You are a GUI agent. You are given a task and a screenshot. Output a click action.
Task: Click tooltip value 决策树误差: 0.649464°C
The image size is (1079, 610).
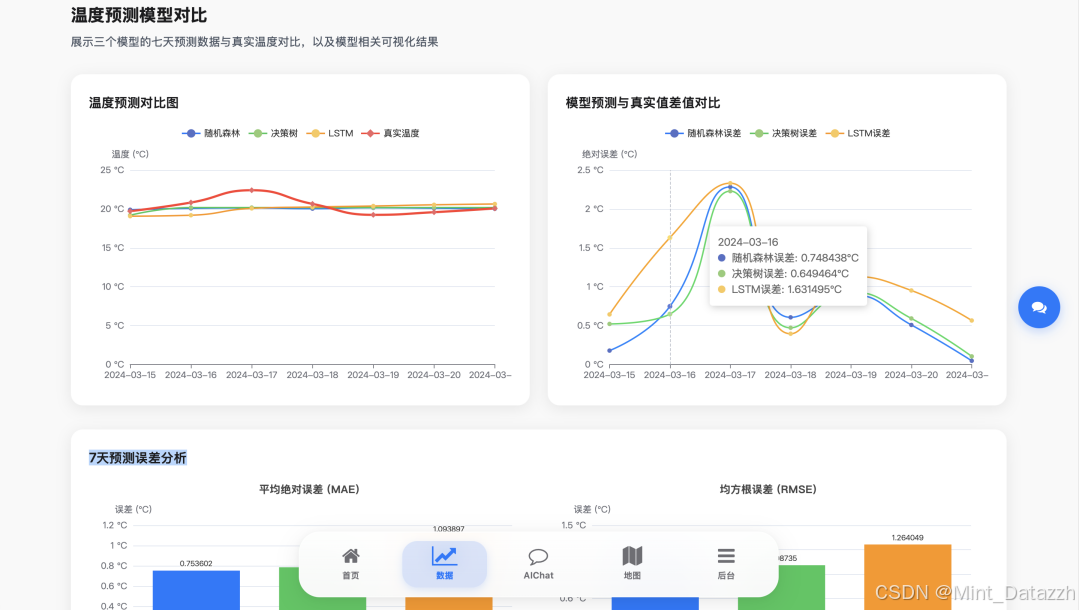[x=783, y=273]
